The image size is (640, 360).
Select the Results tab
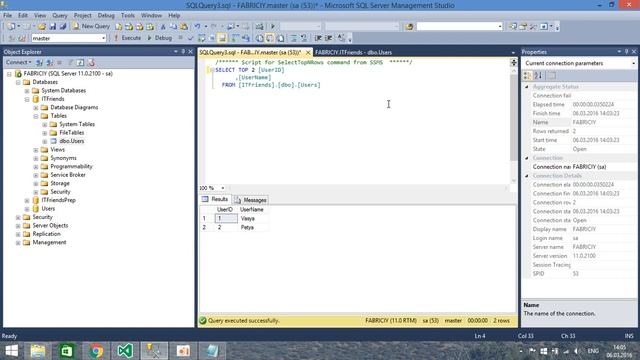coord(215,199)
